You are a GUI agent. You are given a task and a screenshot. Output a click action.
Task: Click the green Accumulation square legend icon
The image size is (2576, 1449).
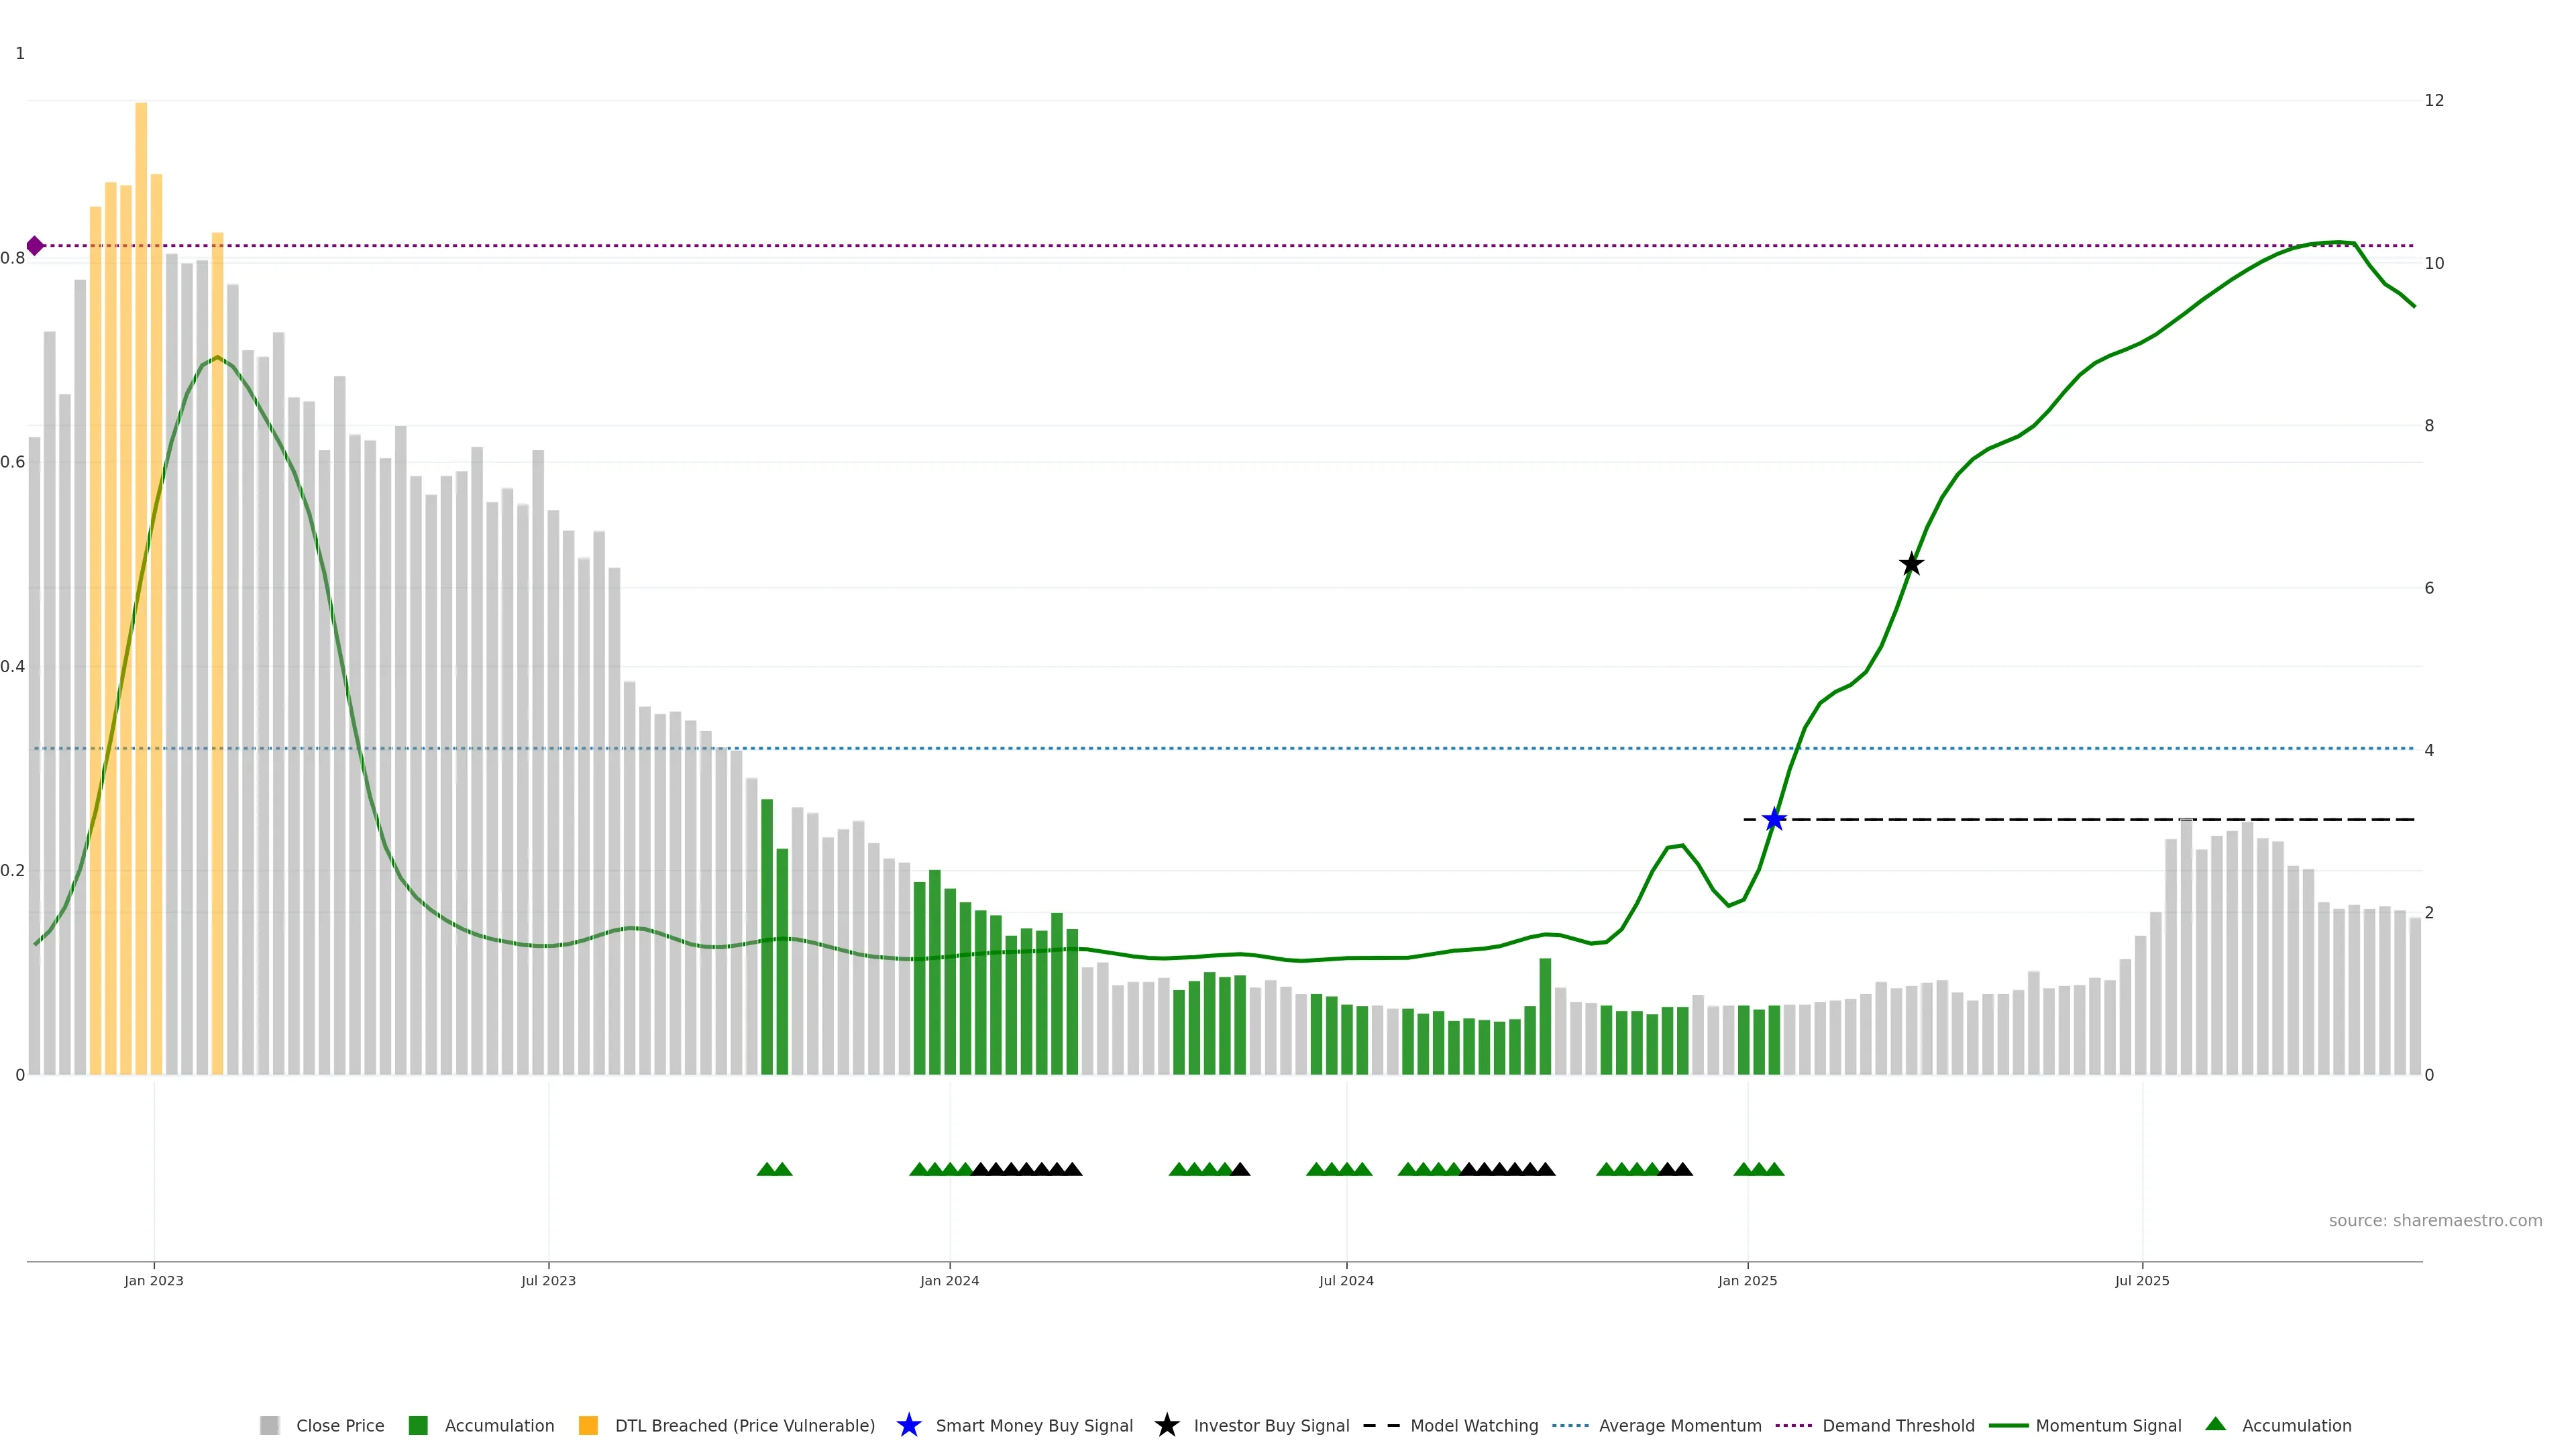click(x=418, y=1425)
